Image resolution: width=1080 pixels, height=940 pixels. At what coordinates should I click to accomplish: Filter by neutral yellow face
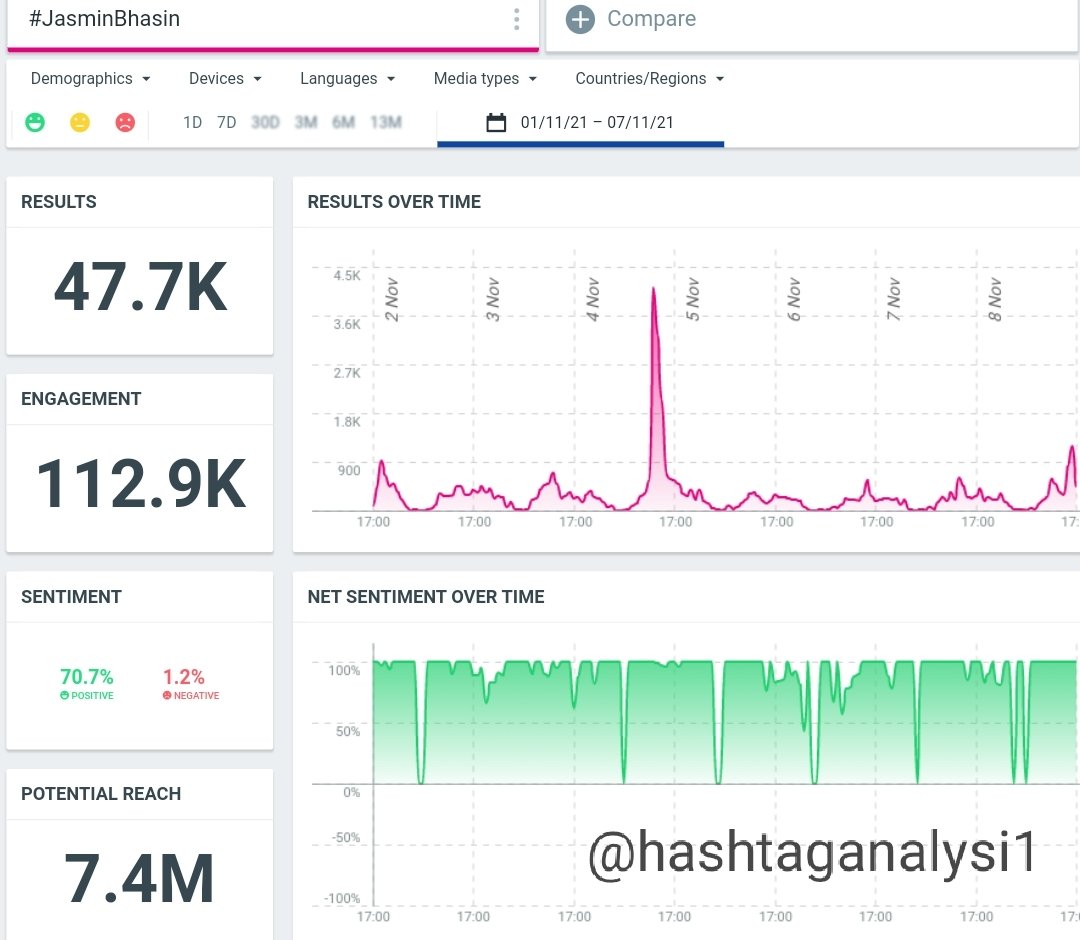pyautogui.click(x=80, y=123)
